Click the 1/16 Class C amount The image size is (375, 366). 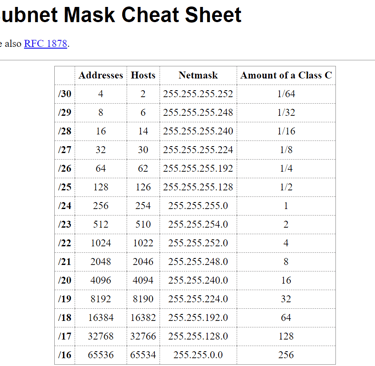click(x=286, y=131)
